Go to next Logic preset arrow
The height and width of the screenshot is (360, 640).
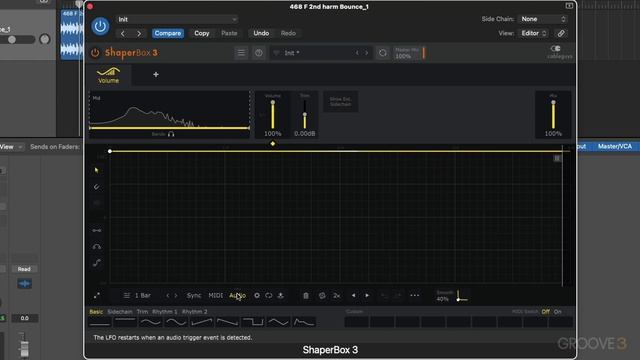[x=139, y=33]
